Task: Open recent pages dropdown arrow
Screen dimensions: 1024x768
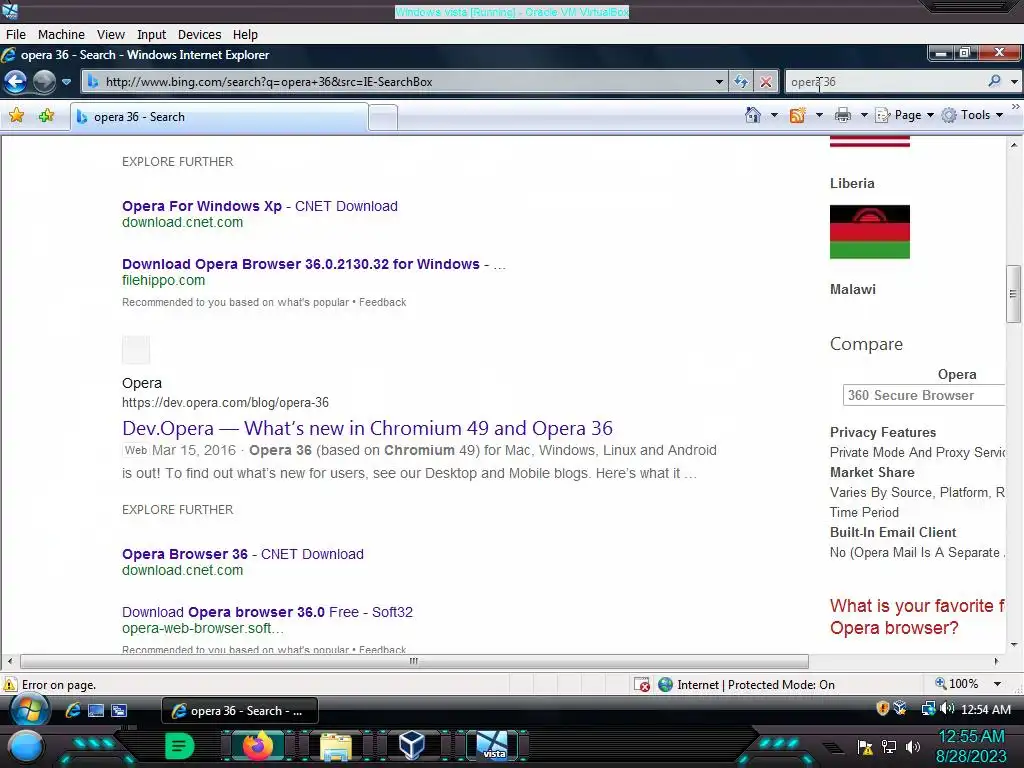Action: coord(66,82)
